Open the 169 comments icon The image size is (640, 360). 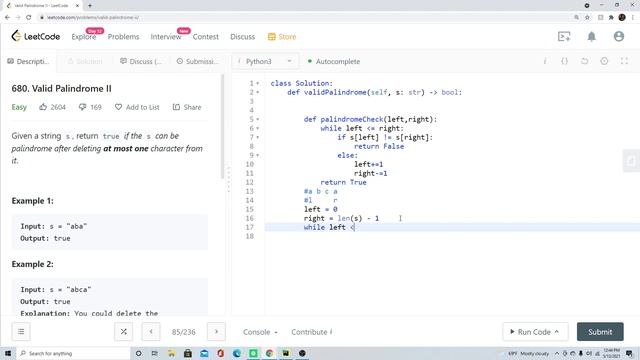(82, 107)
